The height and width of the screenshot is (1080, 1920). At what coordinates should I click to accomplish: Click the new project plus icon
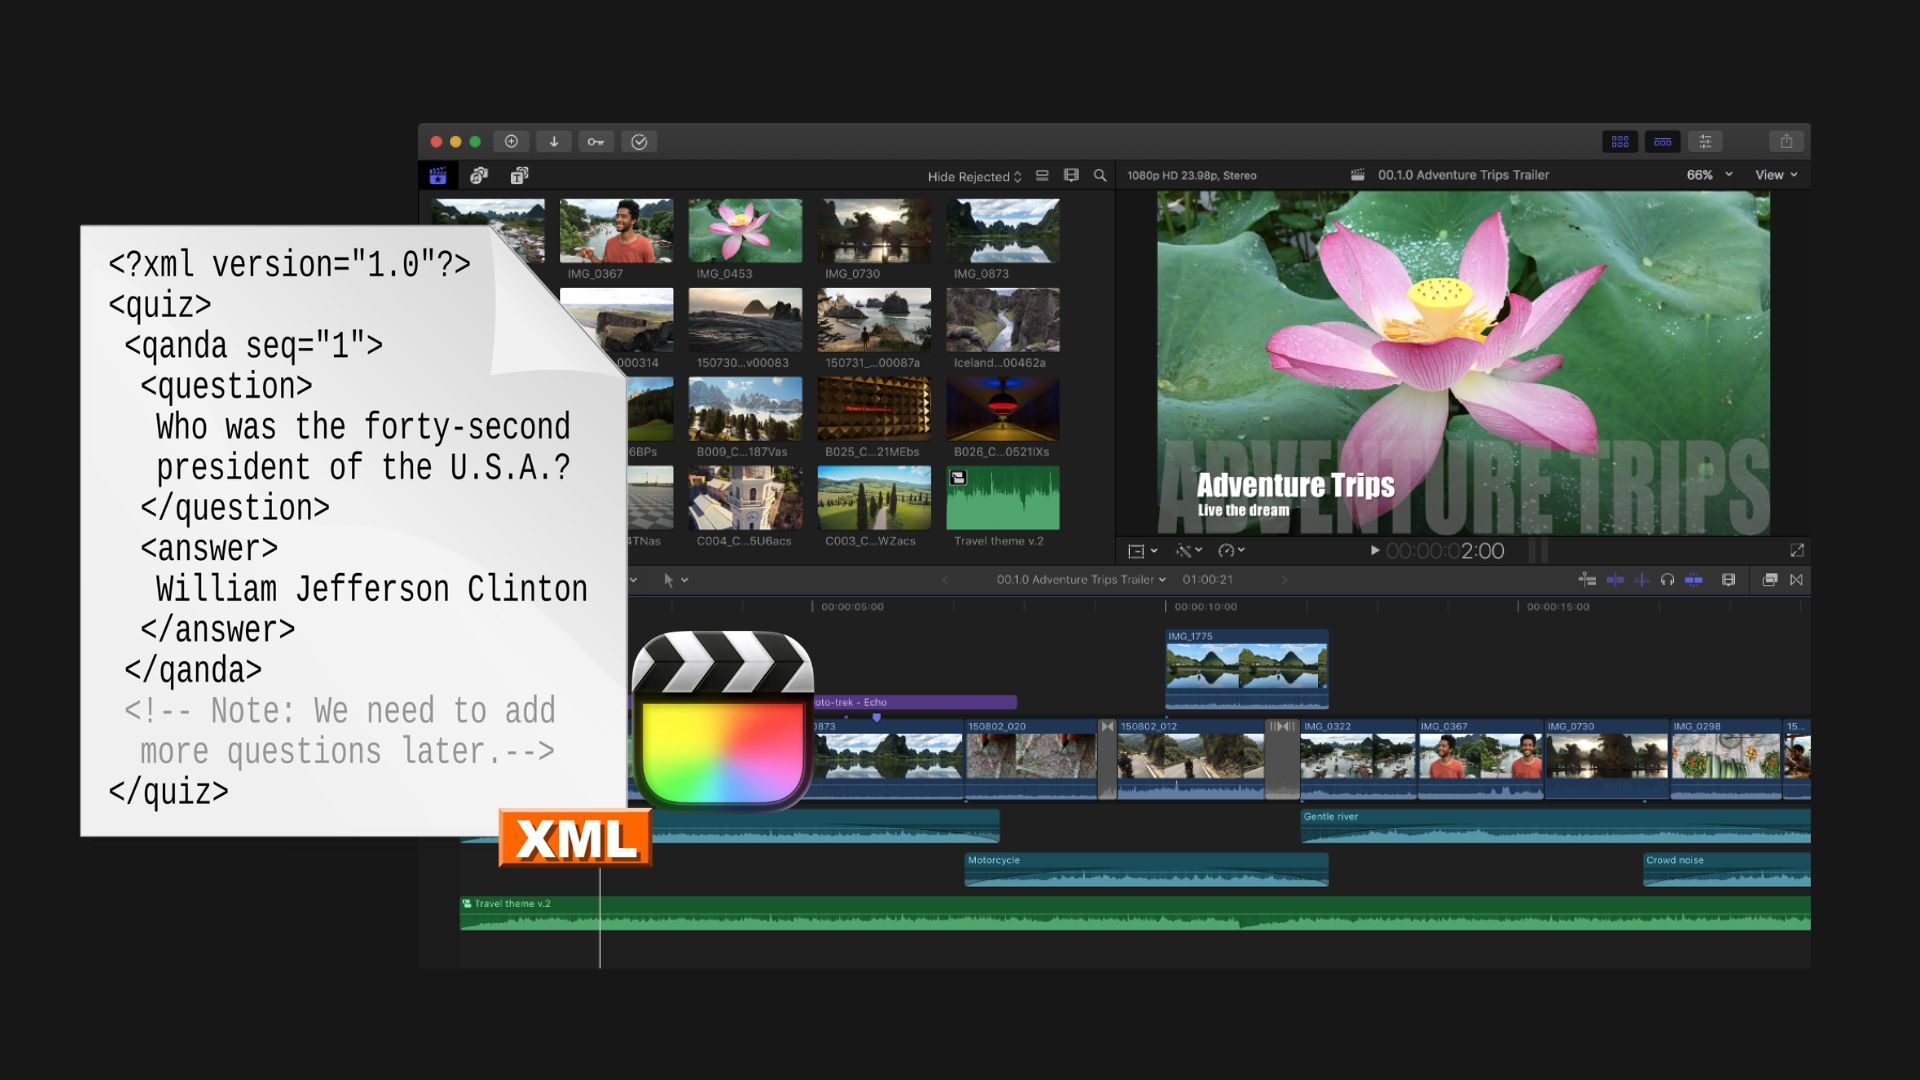(x=511, y=141)
